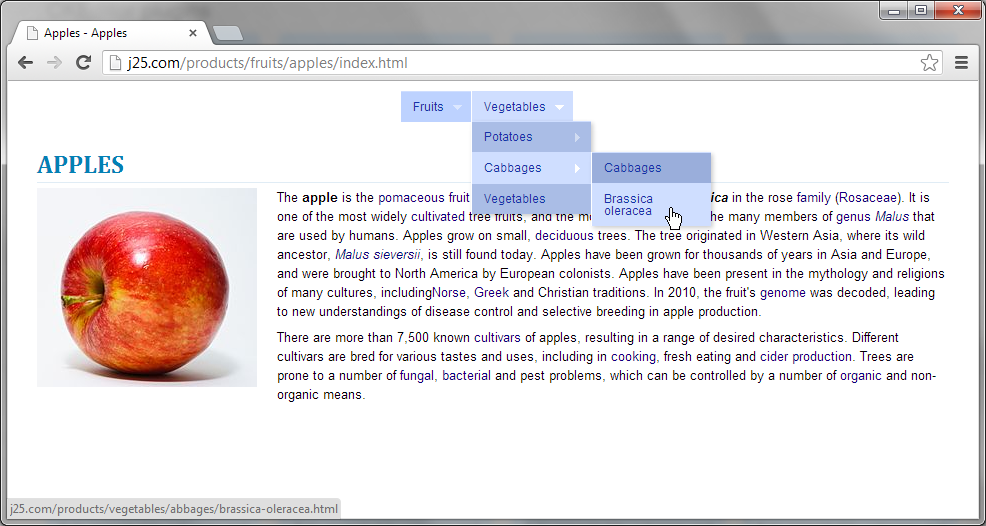Close the Apples browser tab
The height and width of the screenshot is (526, 986).
pyautogui.click(x=193, y=33)
